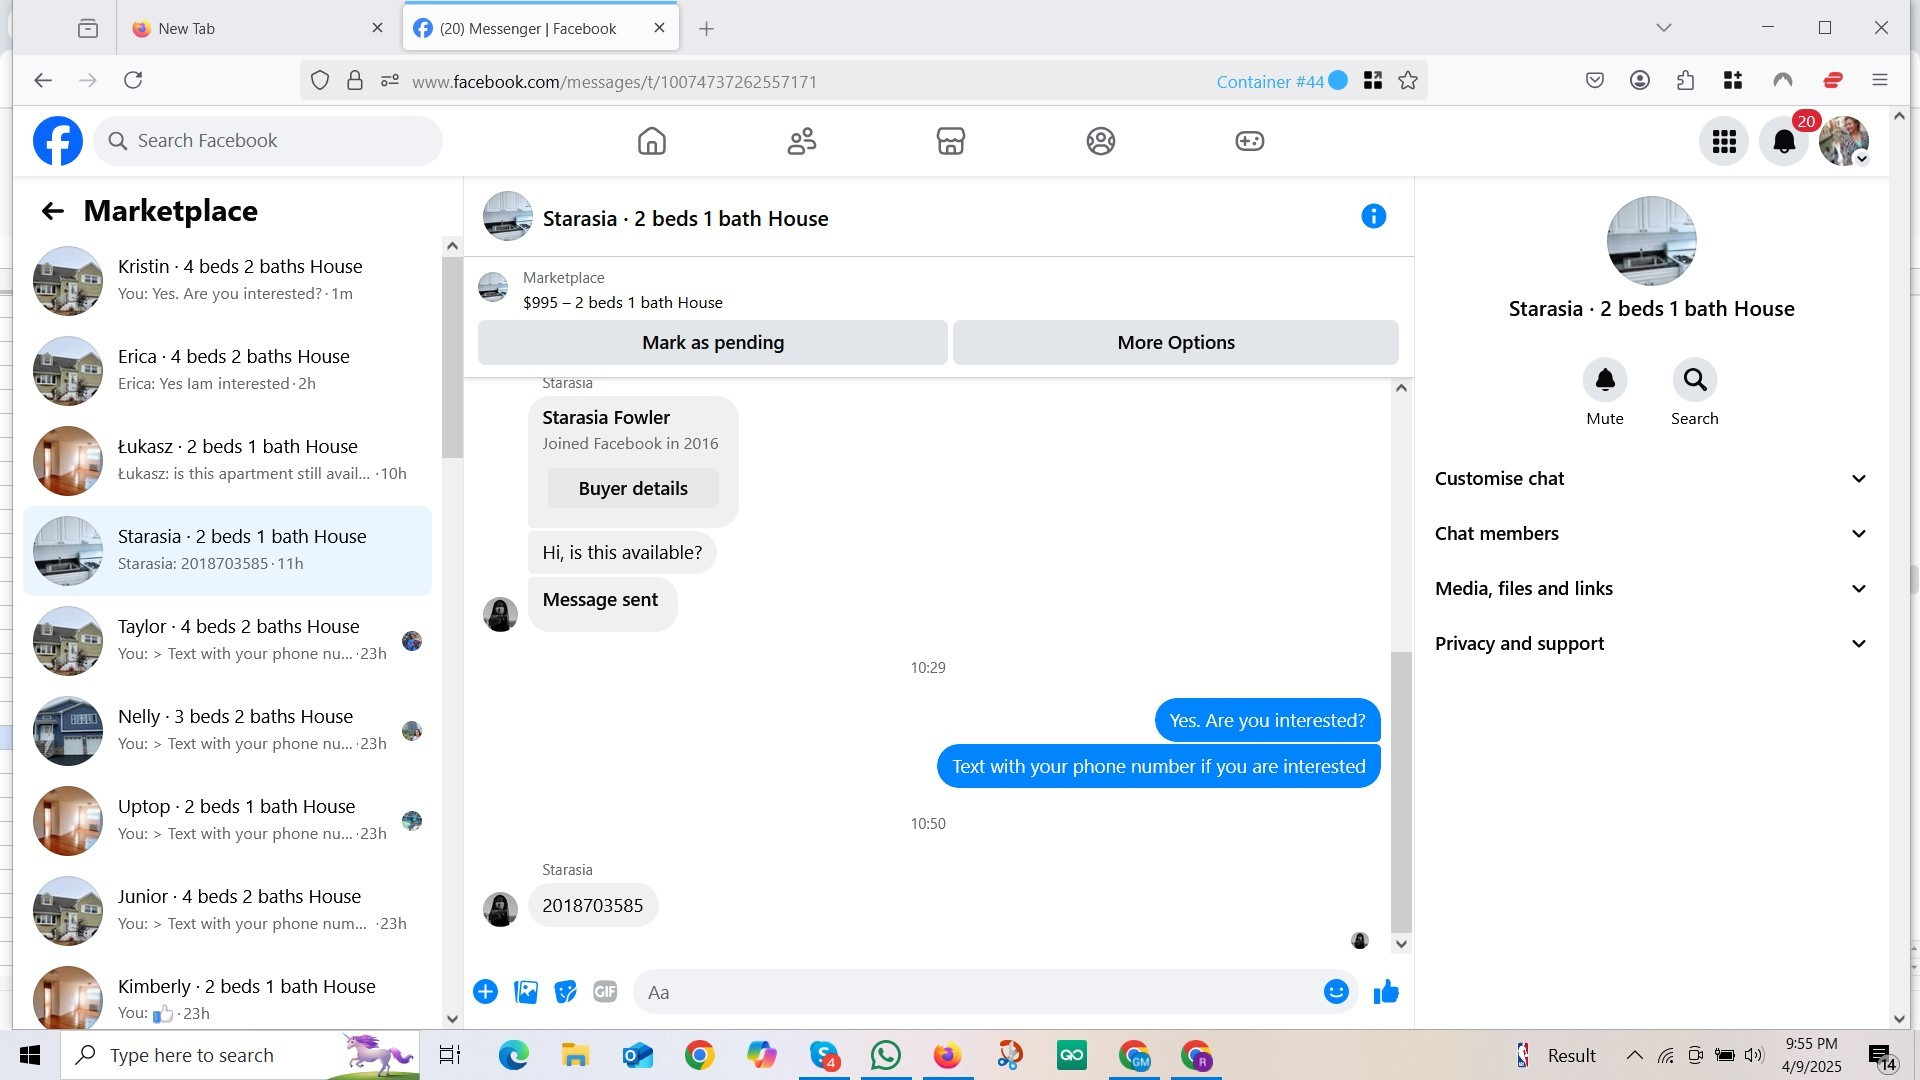Open WhatsApp from the taskbar

tap(885, 1055)
